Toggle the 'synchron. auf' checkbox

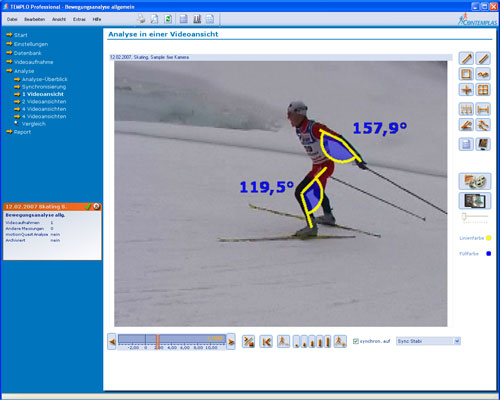click(356, 341)
